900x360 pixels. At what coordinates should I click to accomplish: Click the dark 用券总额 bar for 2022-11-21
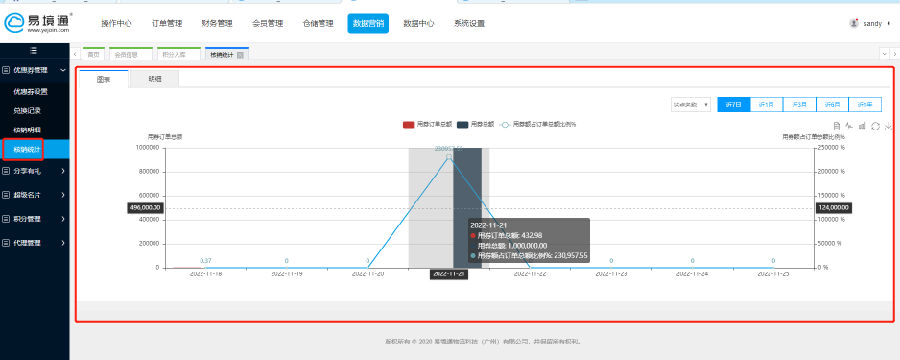467,208
